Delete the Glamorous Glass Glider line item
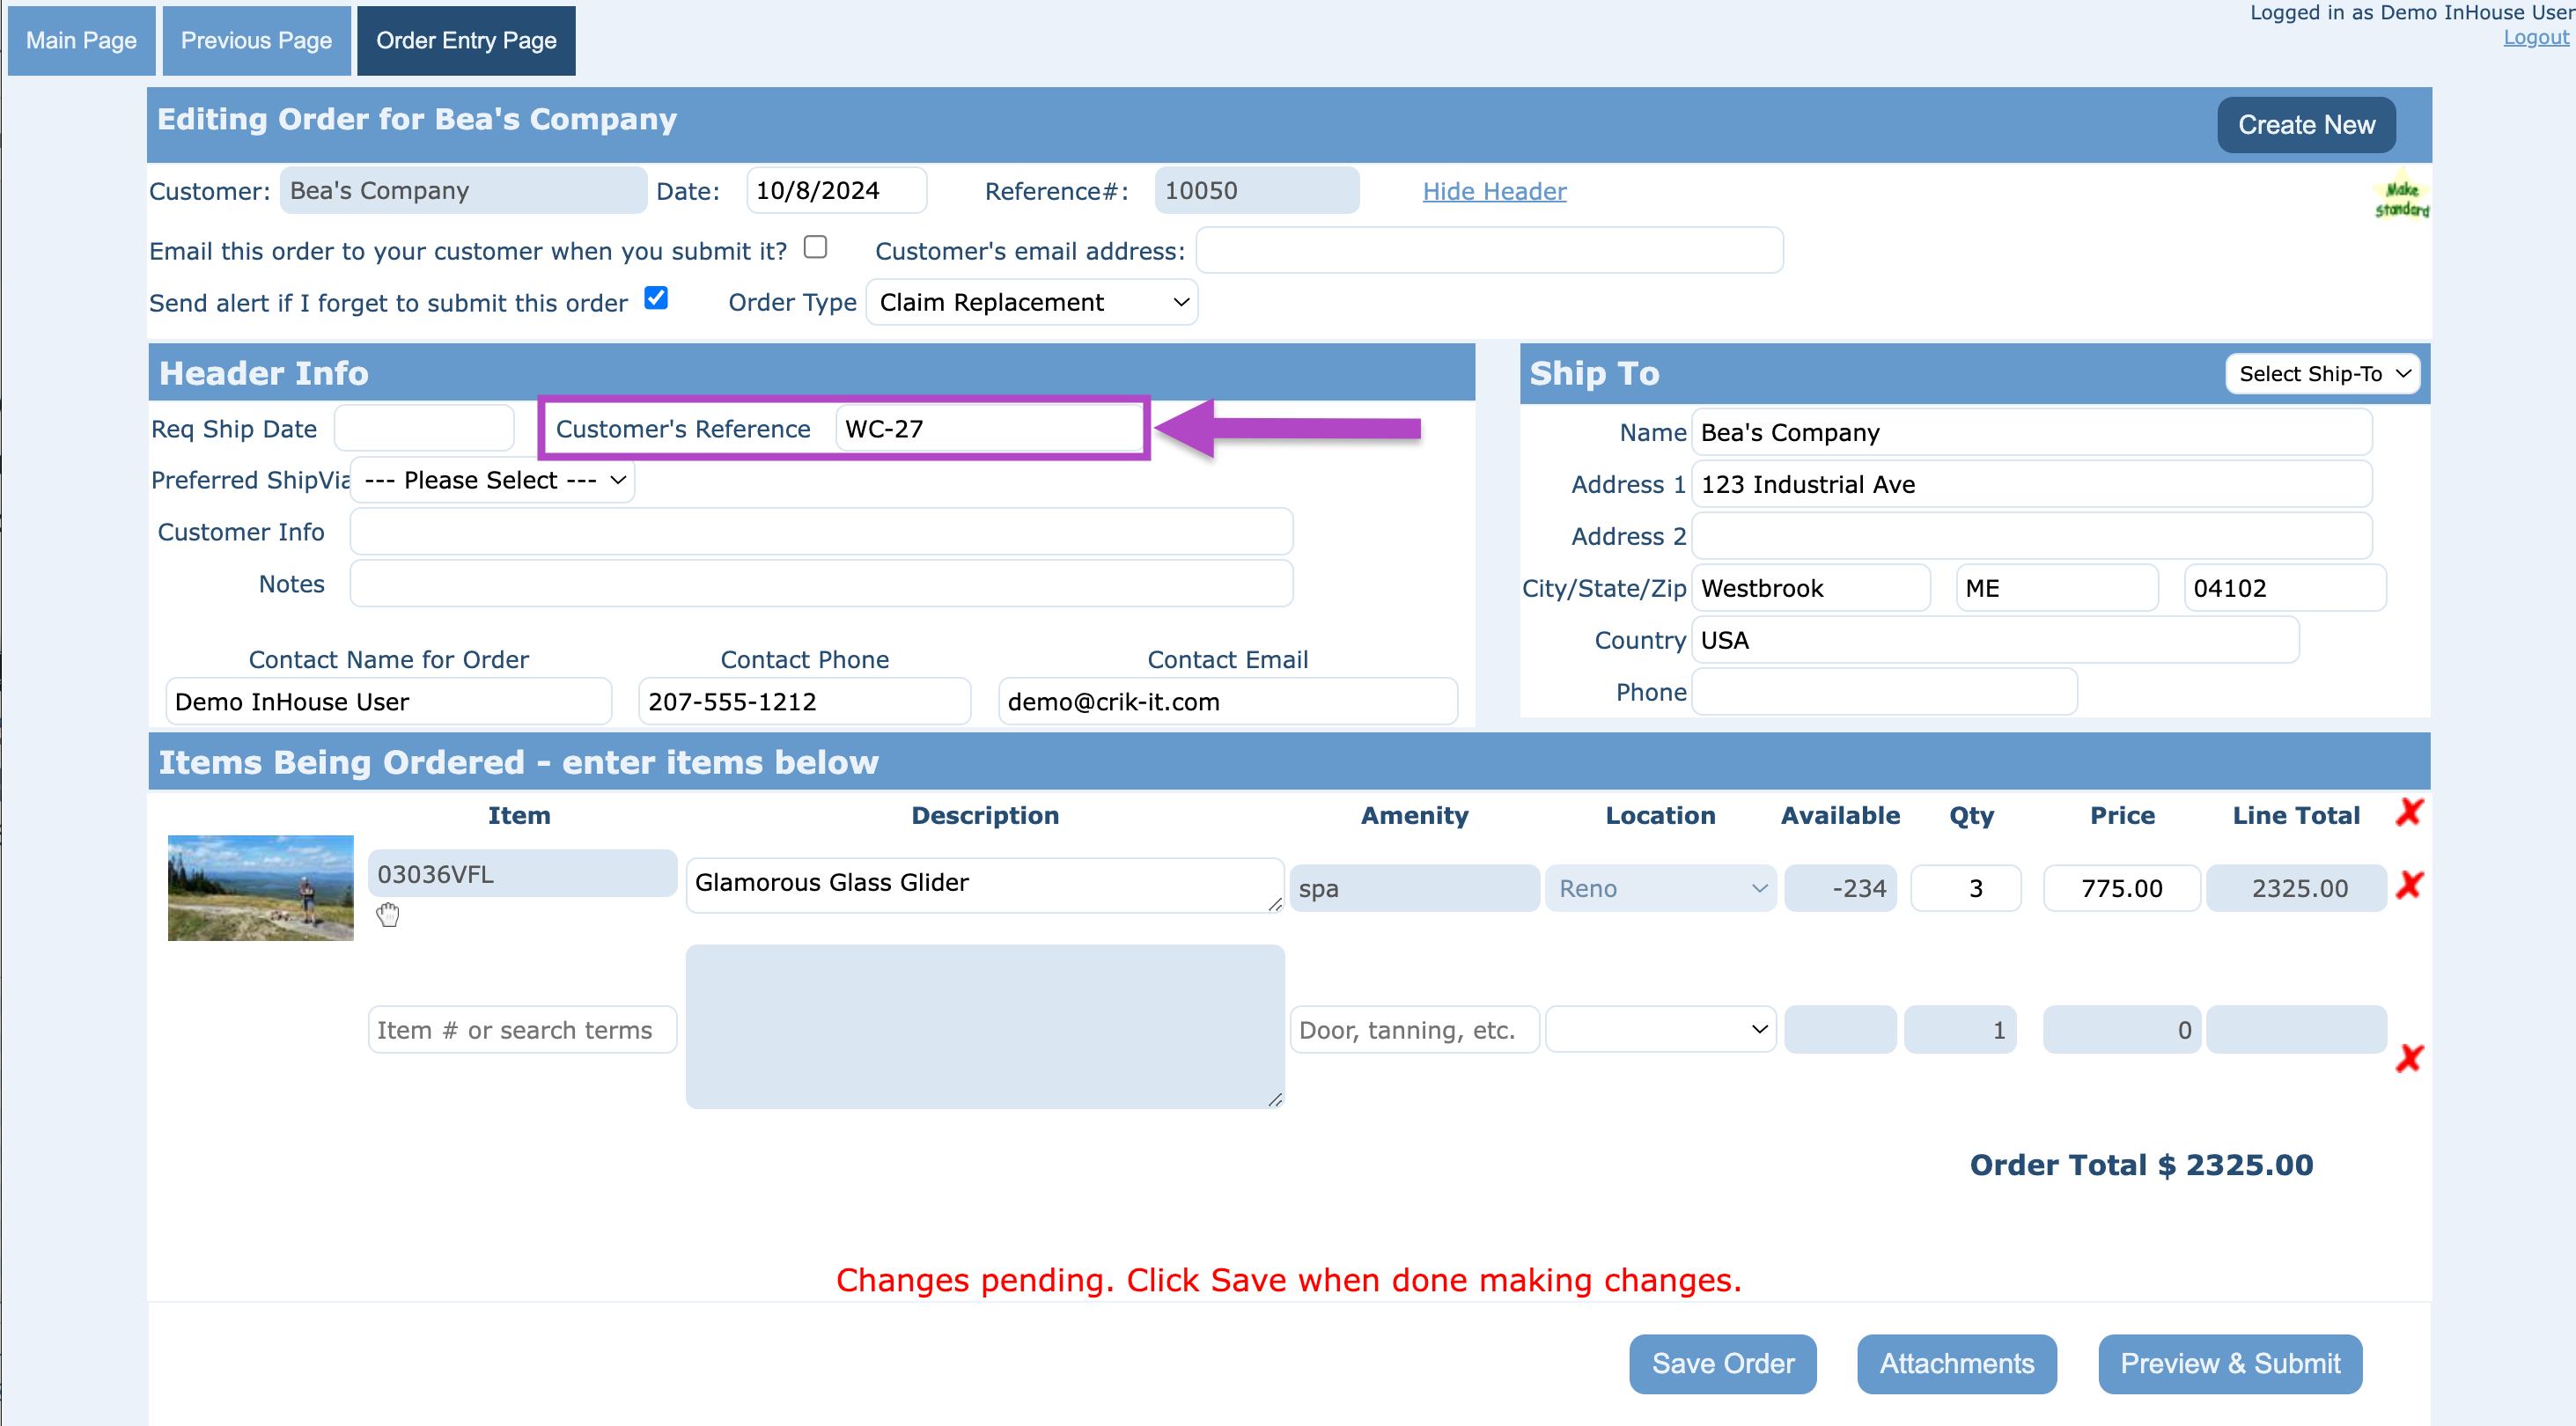 [x=2409, y=885]
